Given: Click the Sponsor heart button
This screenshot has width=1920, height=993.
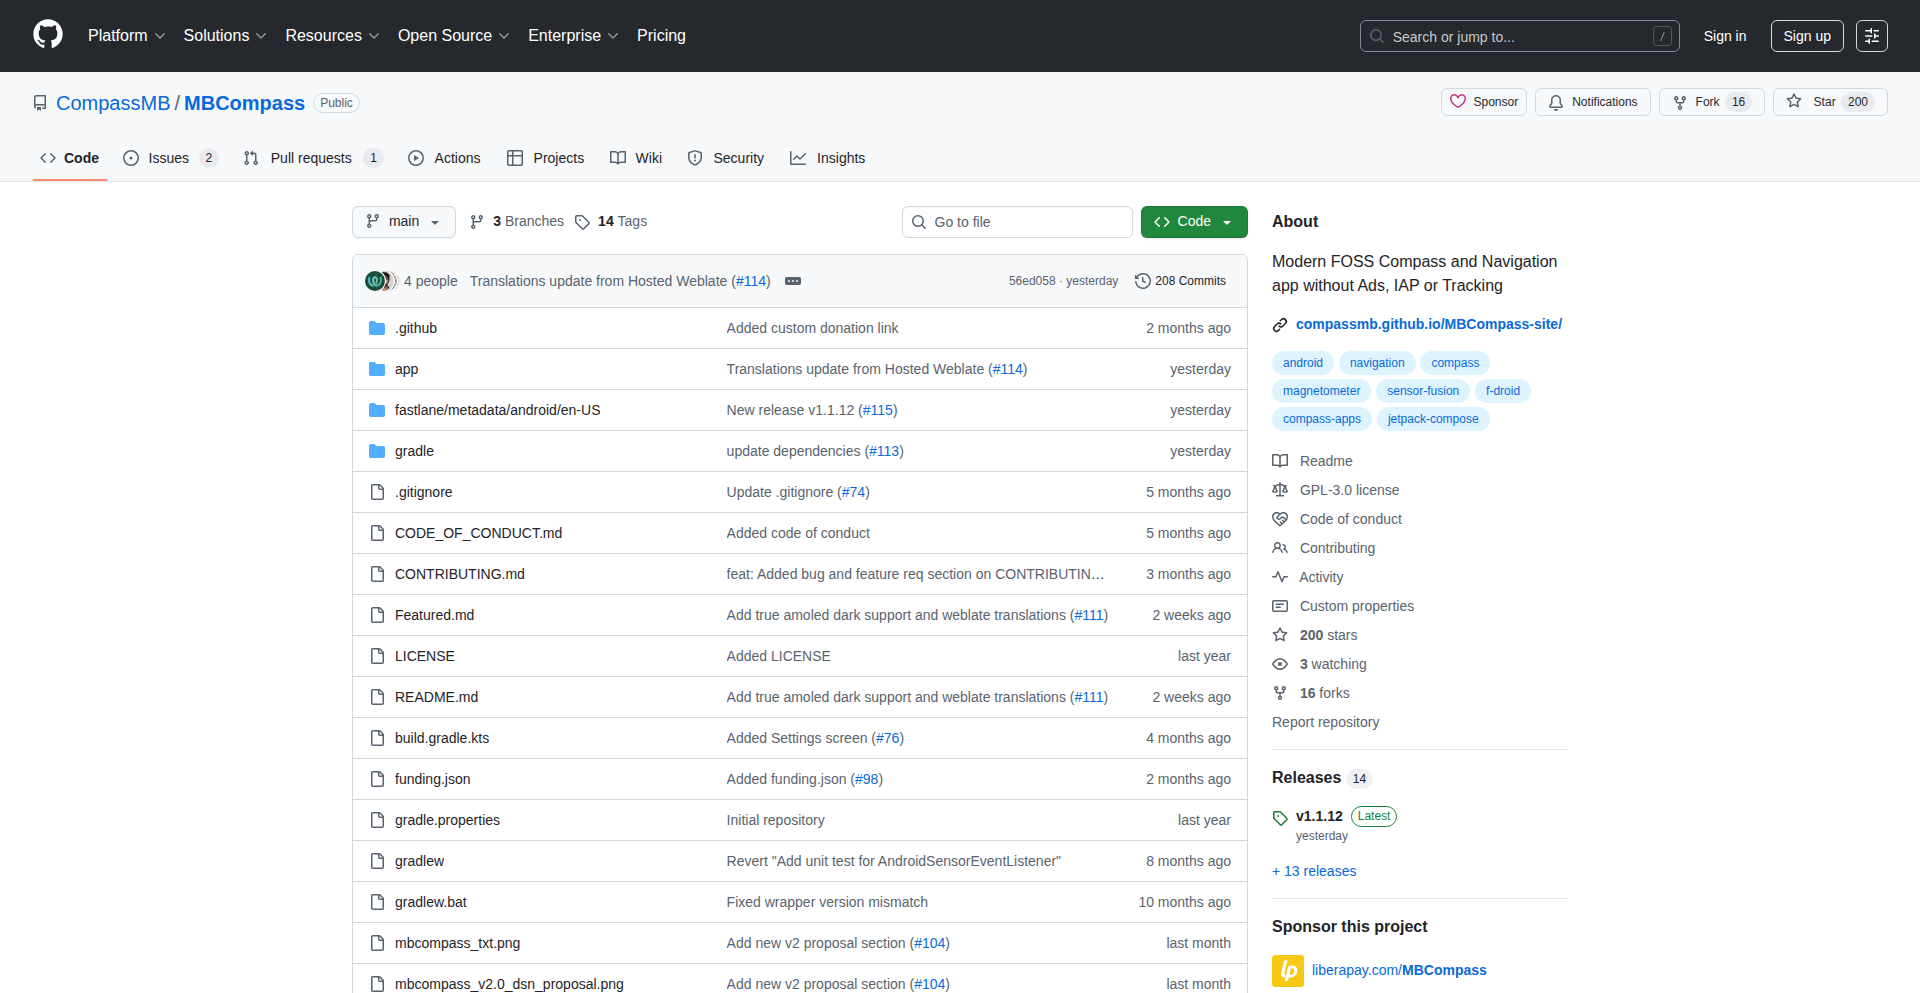Looking at the screenshot, I should (x=1484, y=102).
